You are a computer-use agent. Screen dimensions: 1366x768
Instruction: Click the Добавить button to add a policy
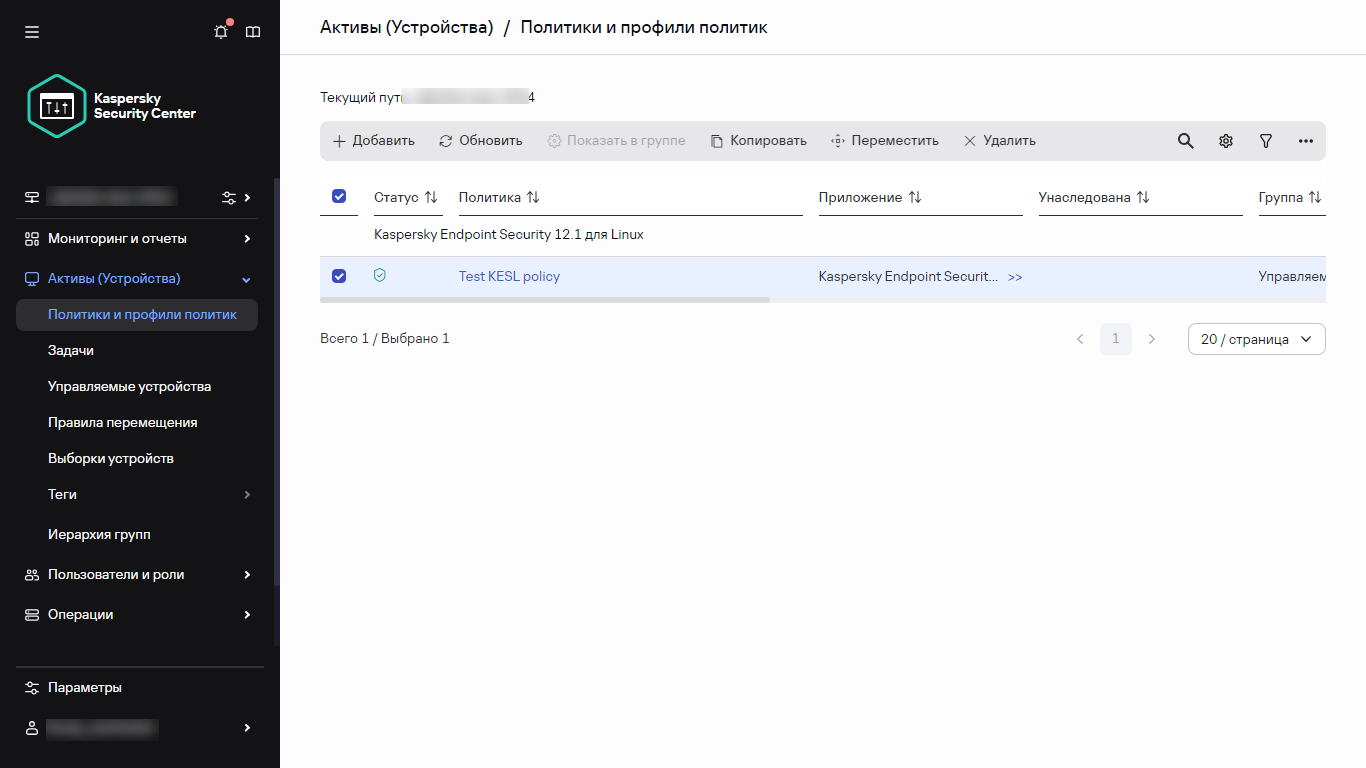pyautogui.click(x=373, y=140)
